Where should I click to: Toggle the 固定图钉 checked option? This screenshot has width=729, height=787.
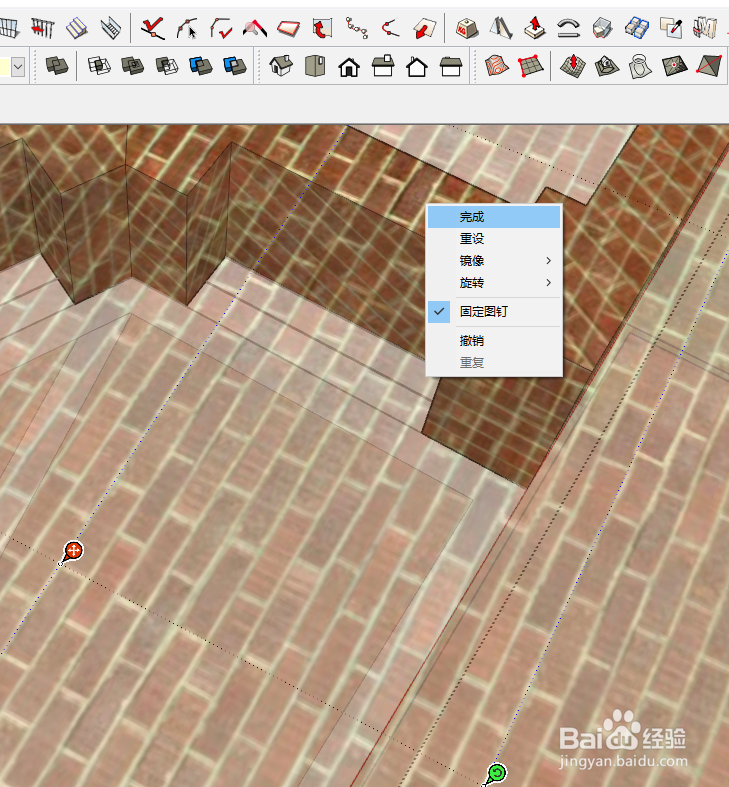coord(494,312)
